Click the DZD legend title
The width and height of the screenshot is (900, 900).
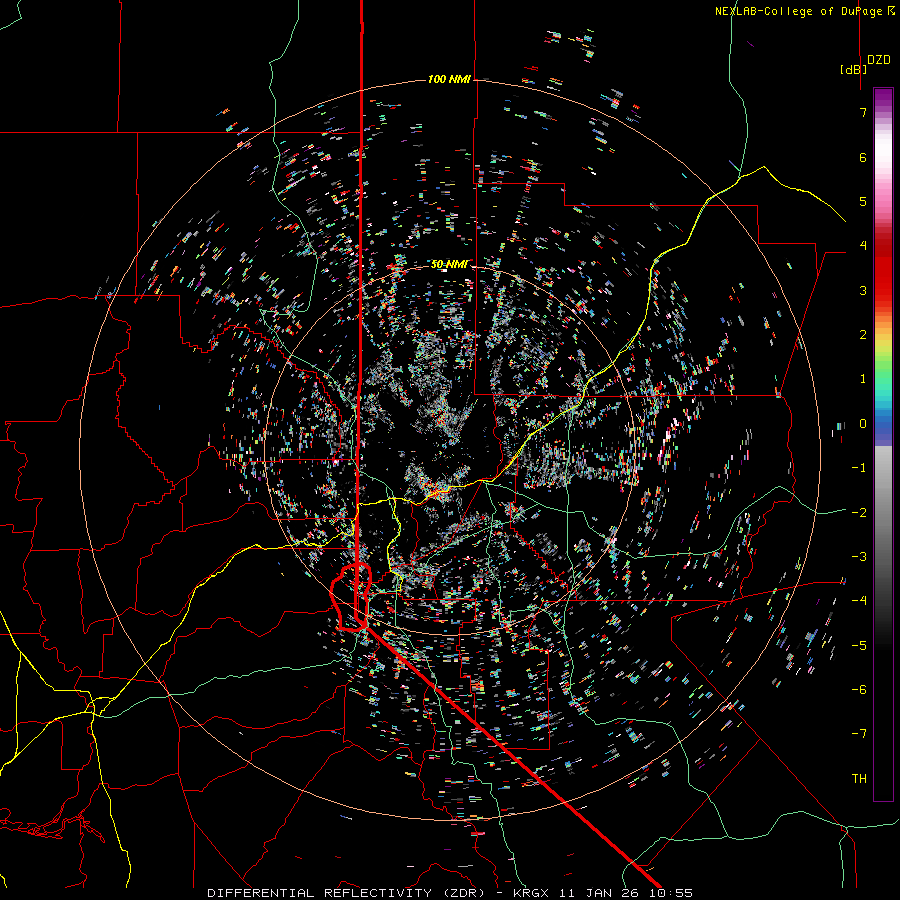coord(879,60)
